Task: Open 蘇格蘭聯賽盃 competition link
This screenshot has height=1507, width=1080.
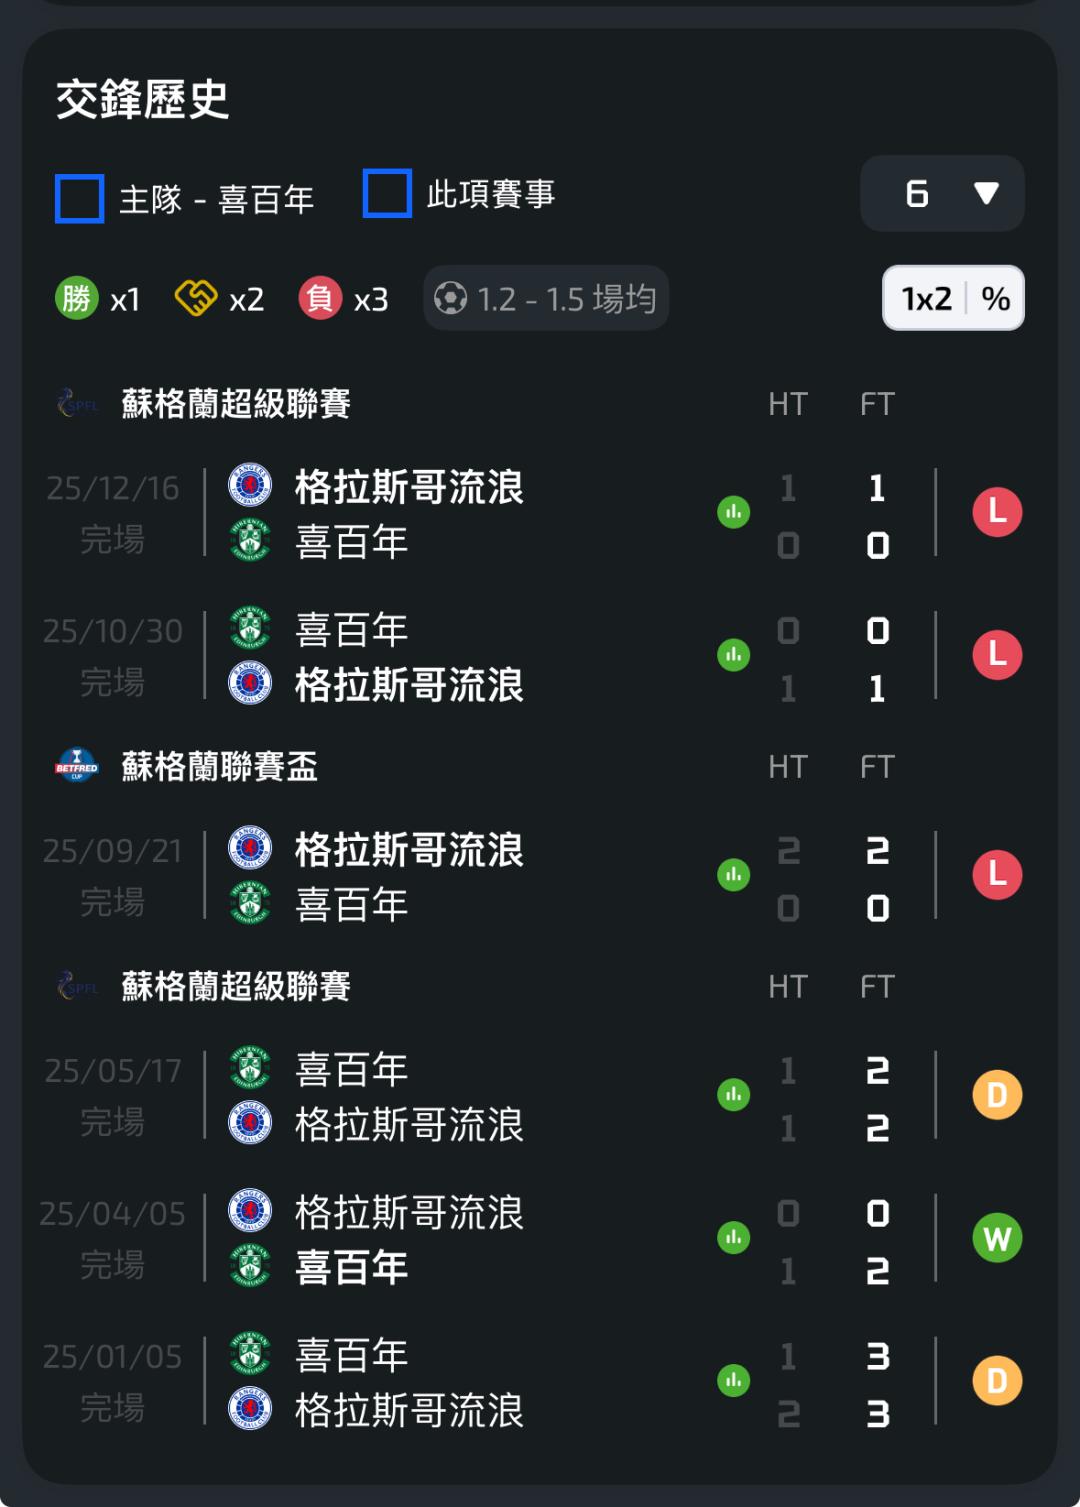Action: 219,767
